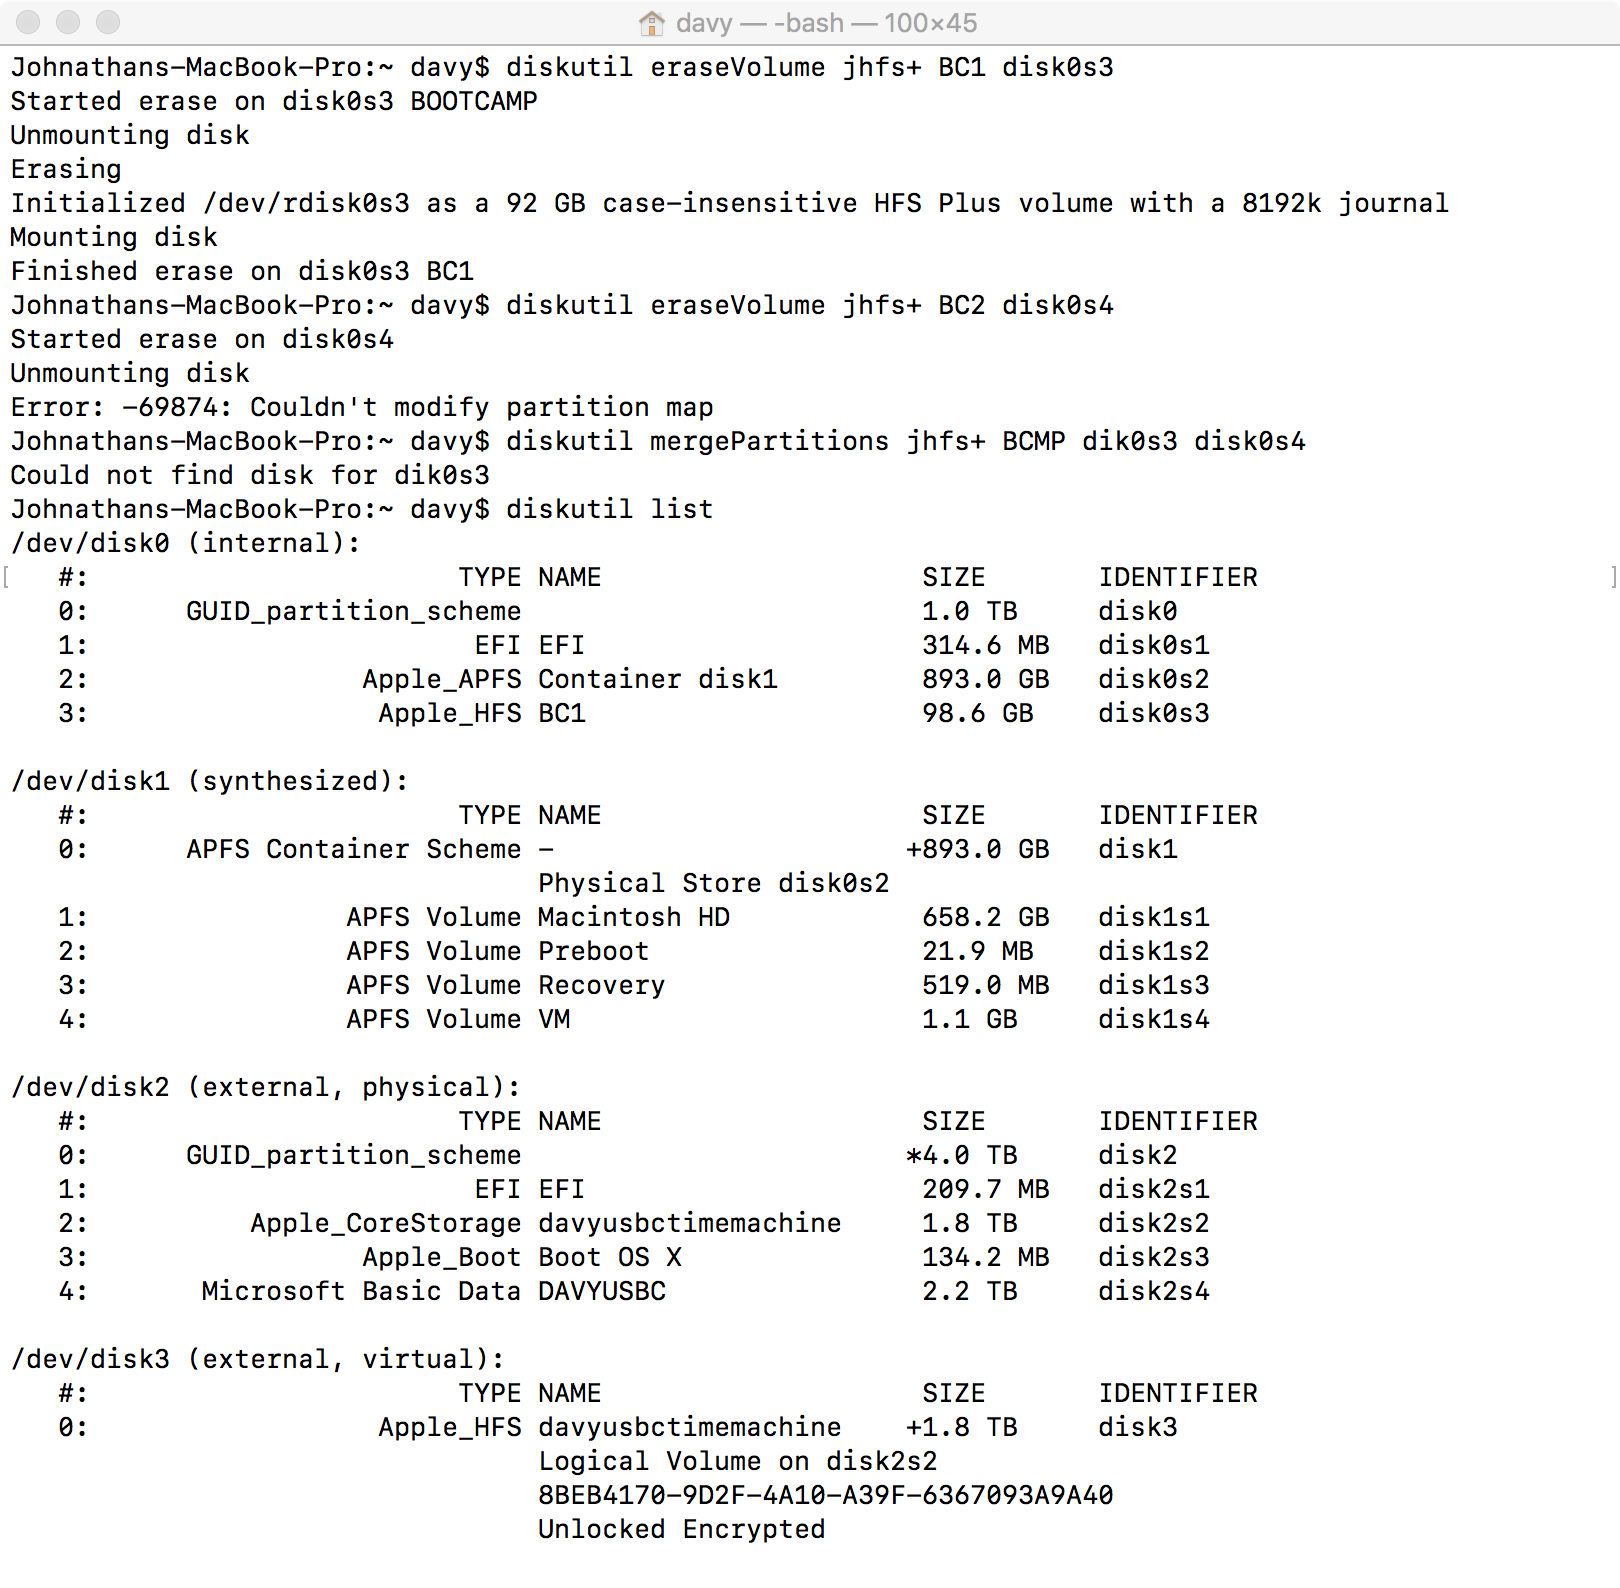Click the diskutil list command
This screenshot has width=1620, height=1588.
[610, 509]
